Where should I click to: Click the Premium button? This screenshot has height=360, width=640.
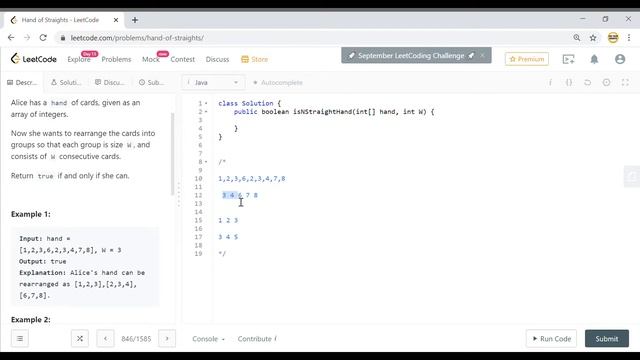tap(527, 59)
